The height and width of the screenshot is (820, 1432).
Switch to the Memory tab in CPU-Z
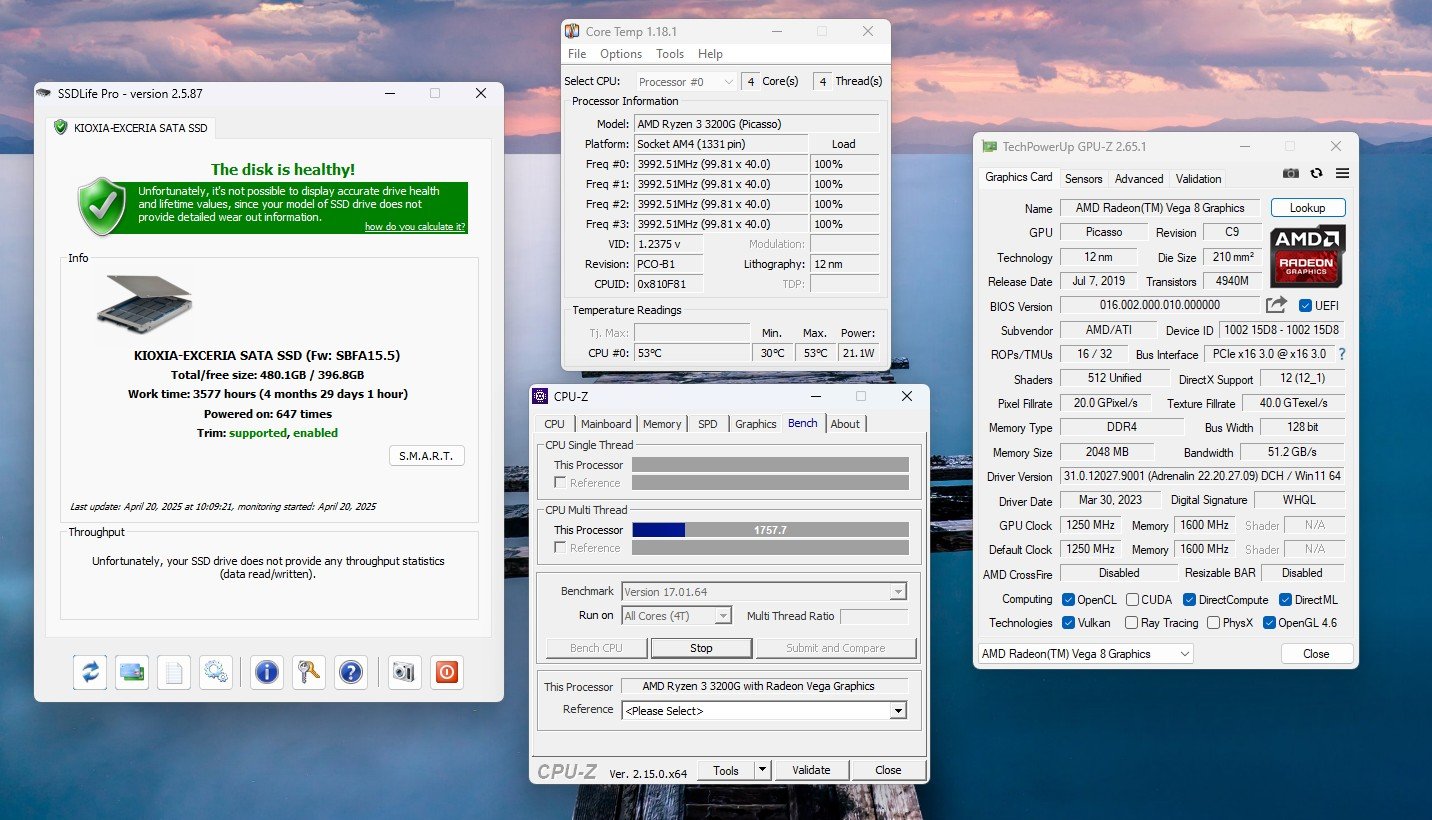click(662, 424)
